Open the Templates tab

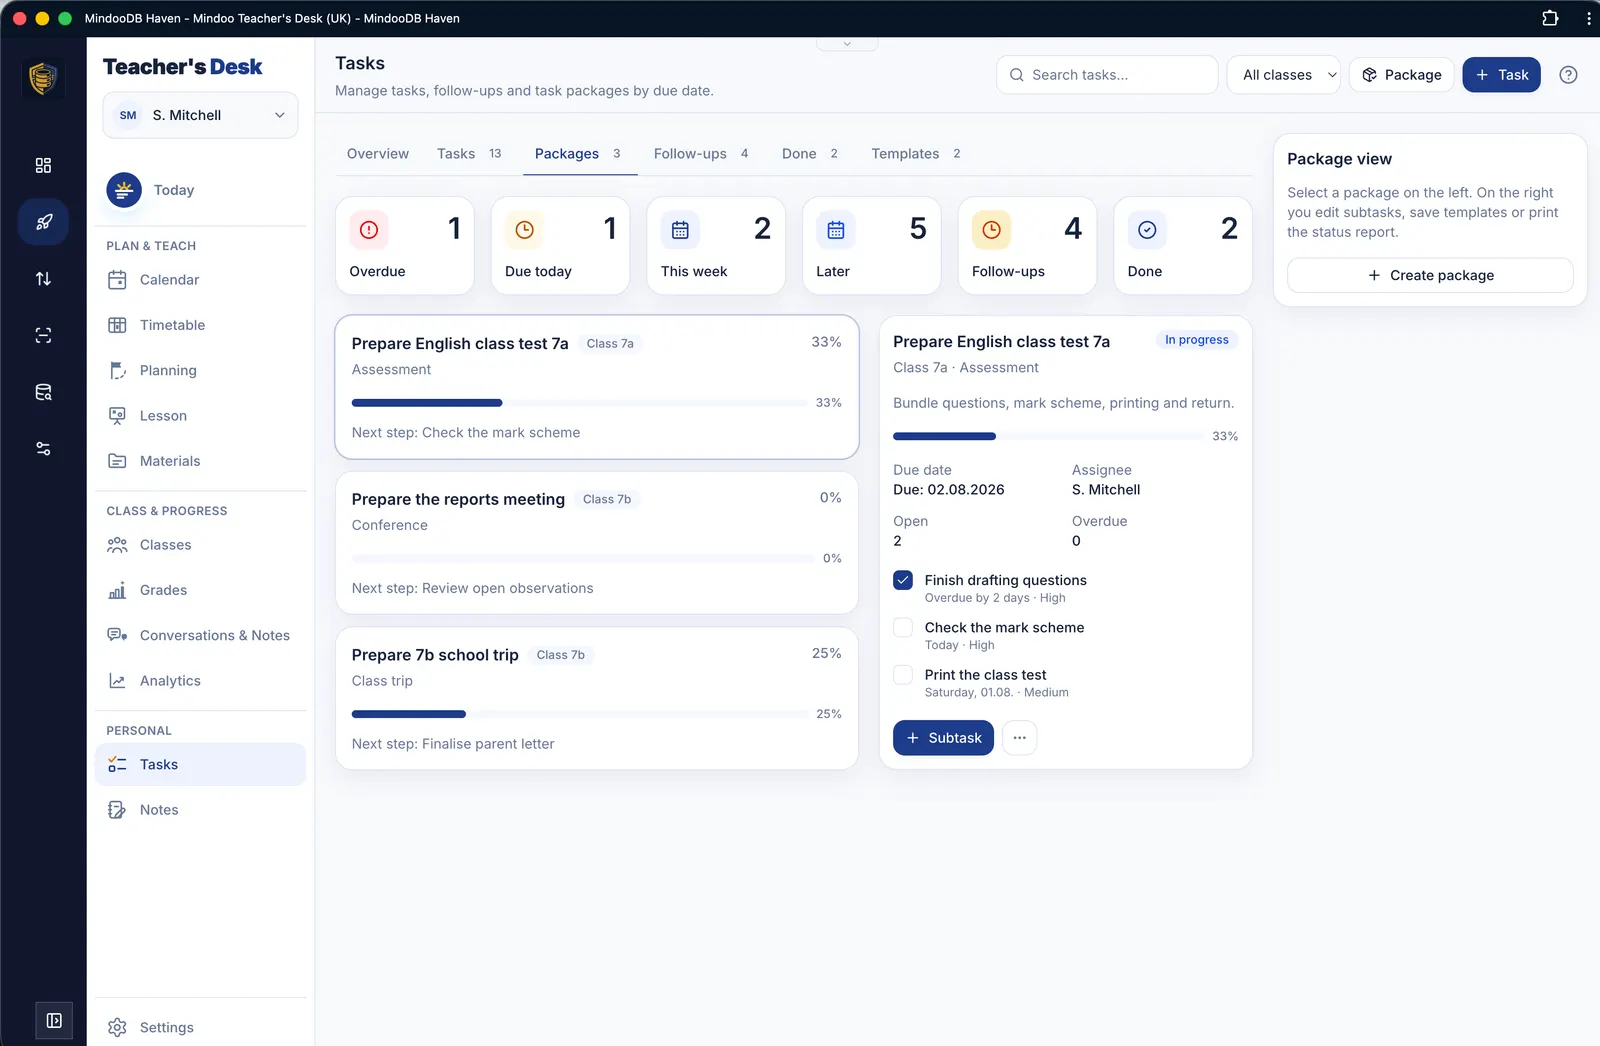pos(916,153)
